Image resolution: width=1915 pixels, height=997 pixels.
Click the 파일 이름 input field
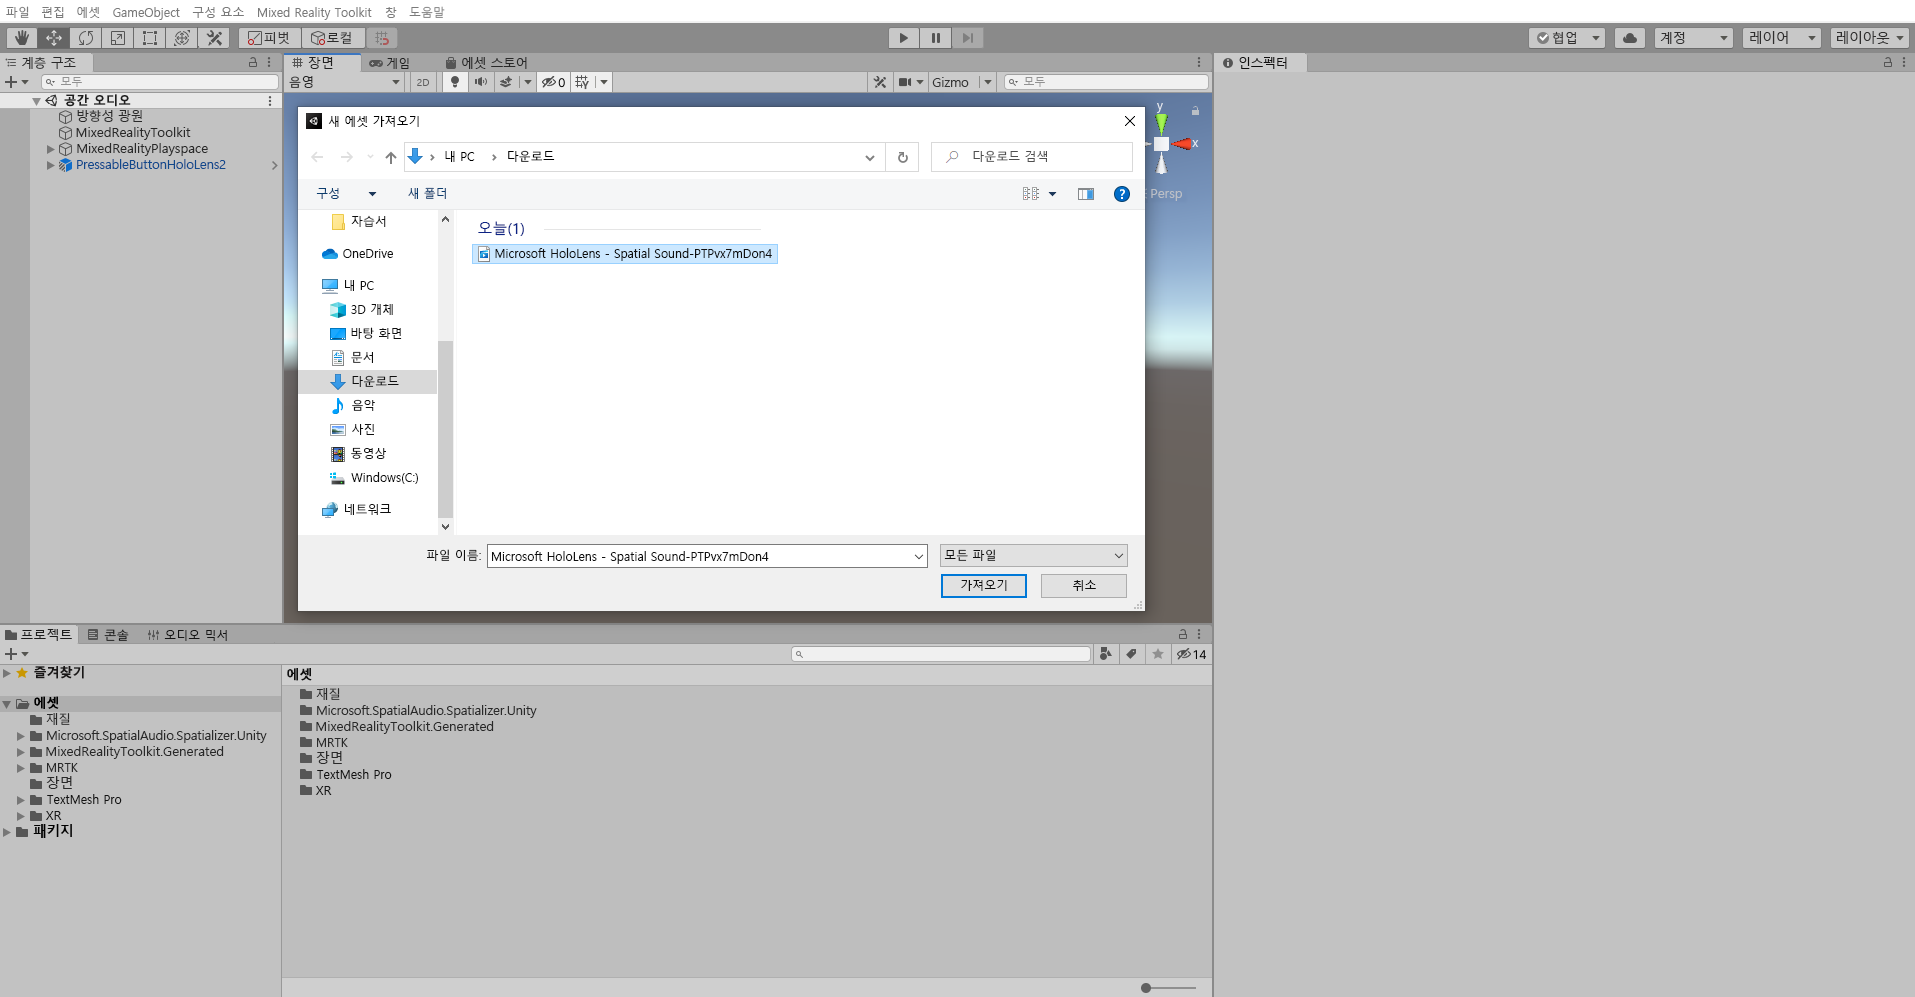pyautogui.click(x=707, y=556)
